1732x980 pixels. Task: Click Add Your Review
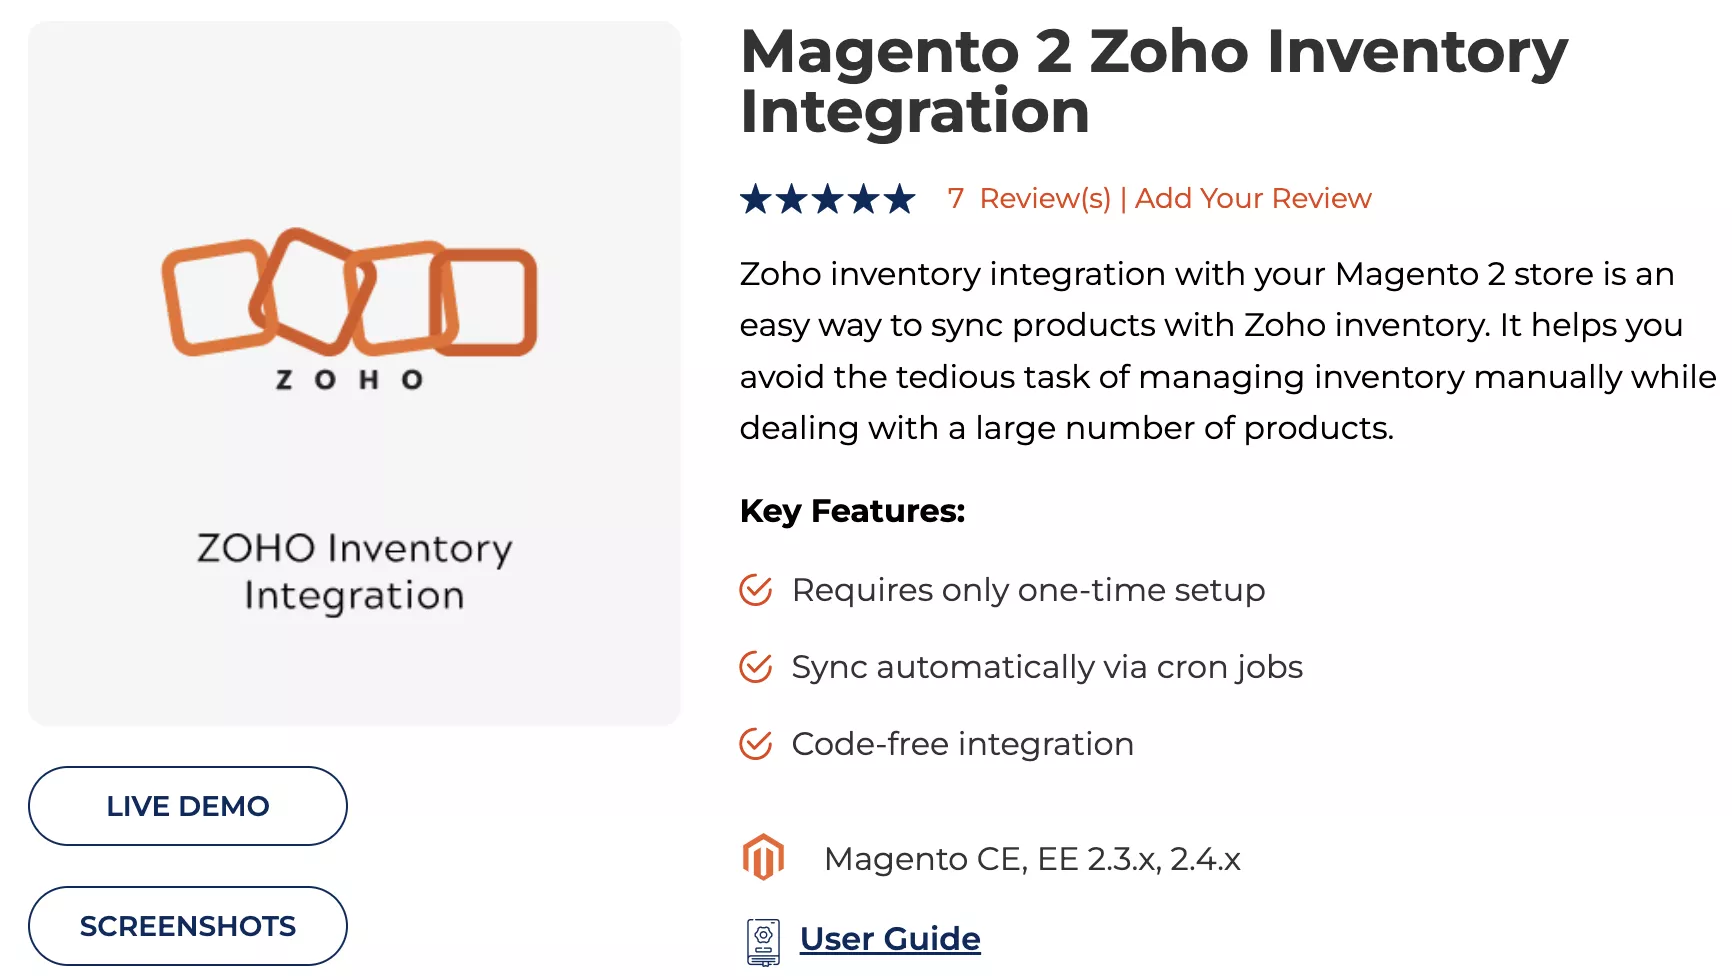click(x=1253, y=198)
